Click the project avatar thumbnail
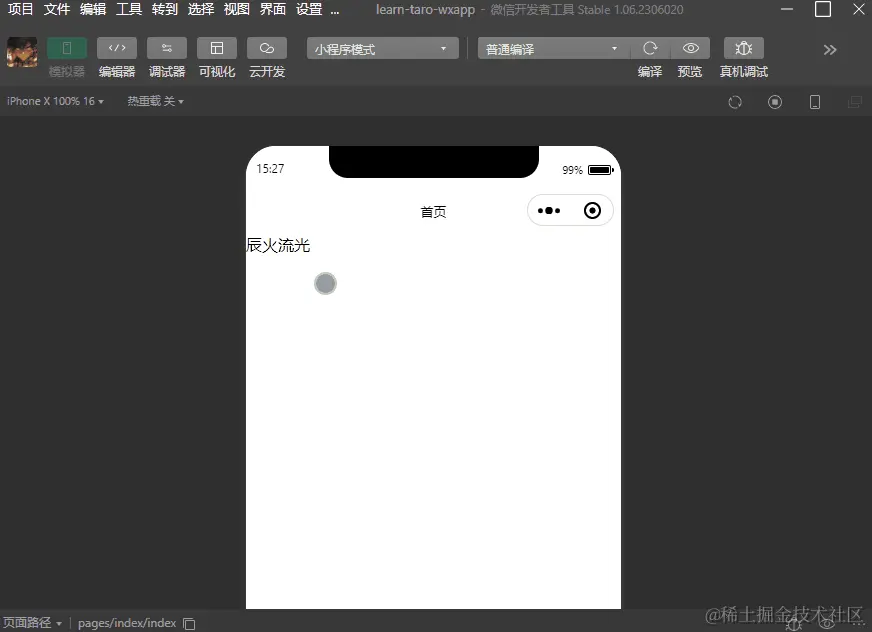Viewport: 872px width, 632px height. (x=22, y=50)
